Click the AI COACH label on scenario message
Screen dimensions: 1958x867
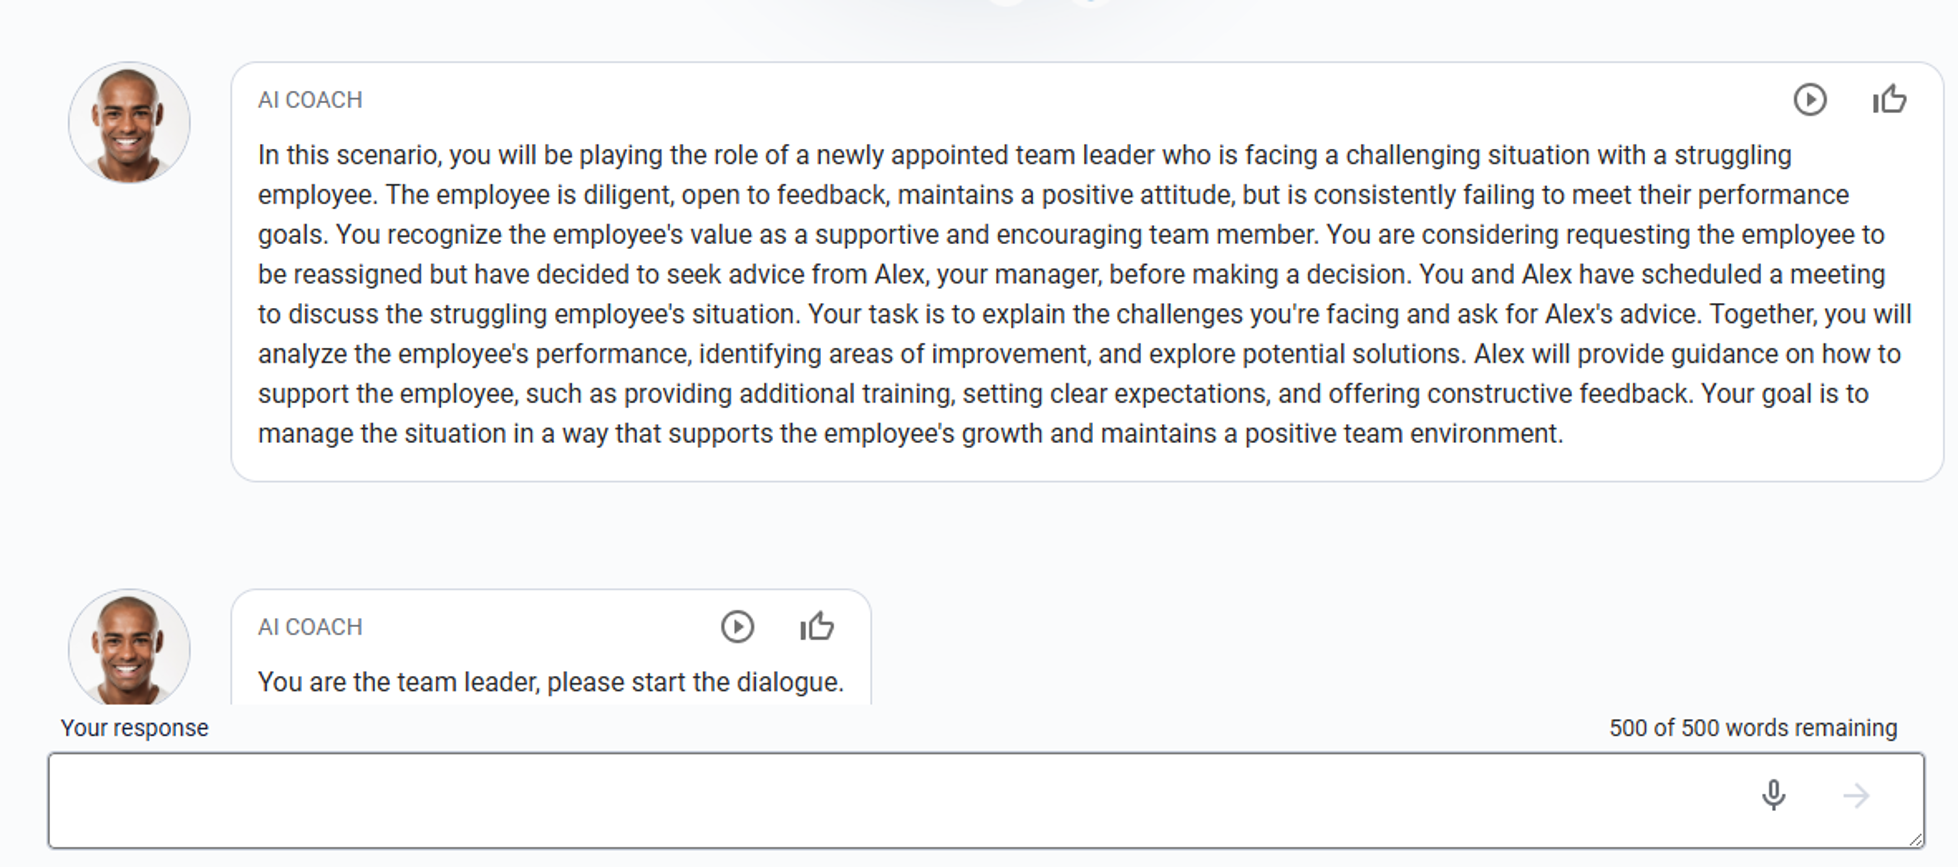(310, 100)
